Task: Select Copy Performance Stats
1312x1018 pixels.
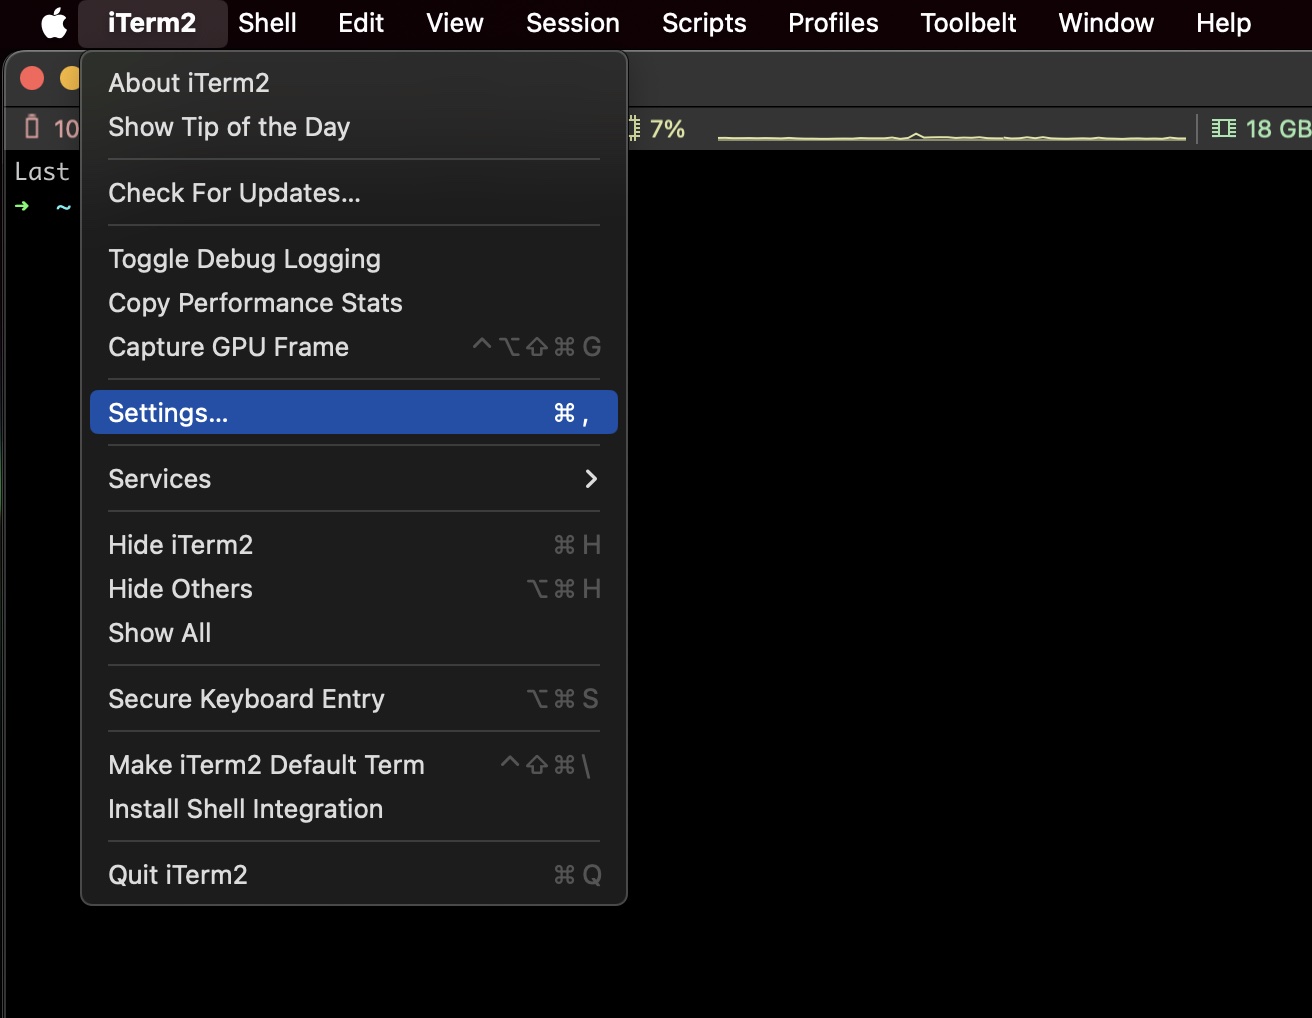Action: click(354, 303)
